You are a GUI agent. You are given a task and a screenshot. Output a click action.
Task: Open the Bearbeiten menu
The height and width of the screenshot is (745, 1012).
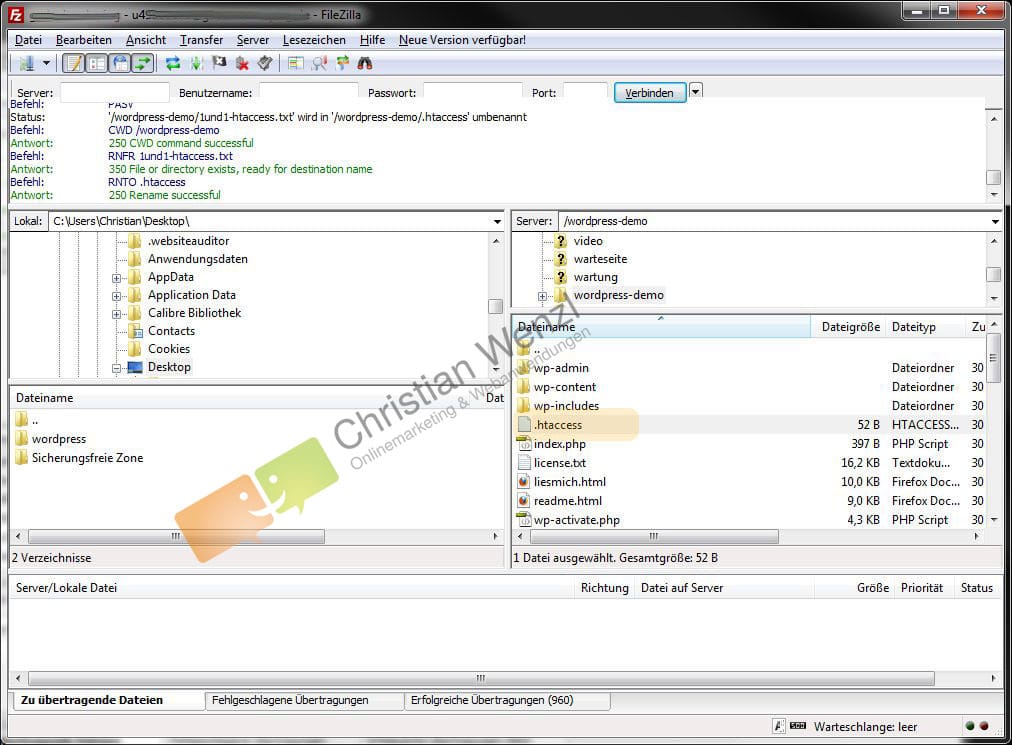(84, 40)
